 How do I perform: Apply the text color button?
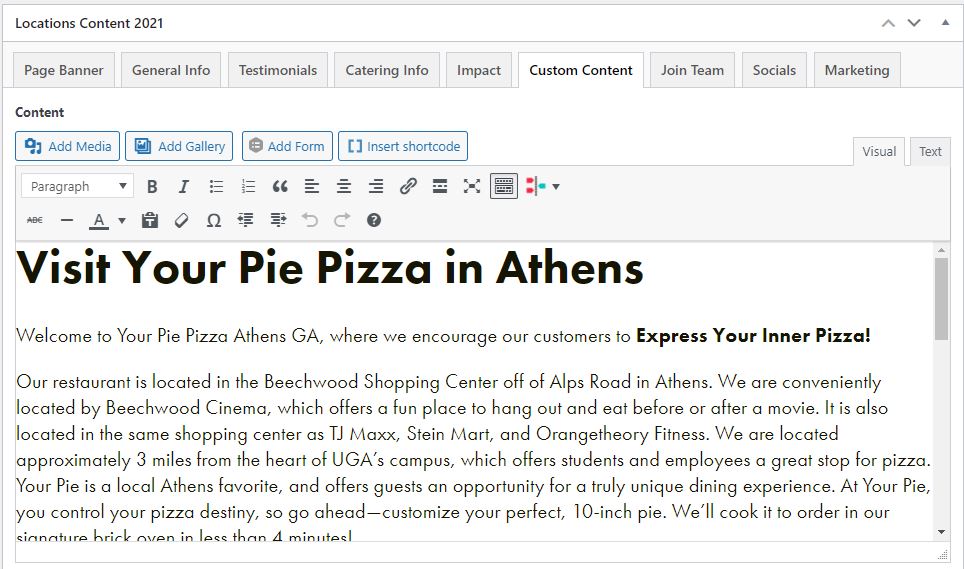99,220
